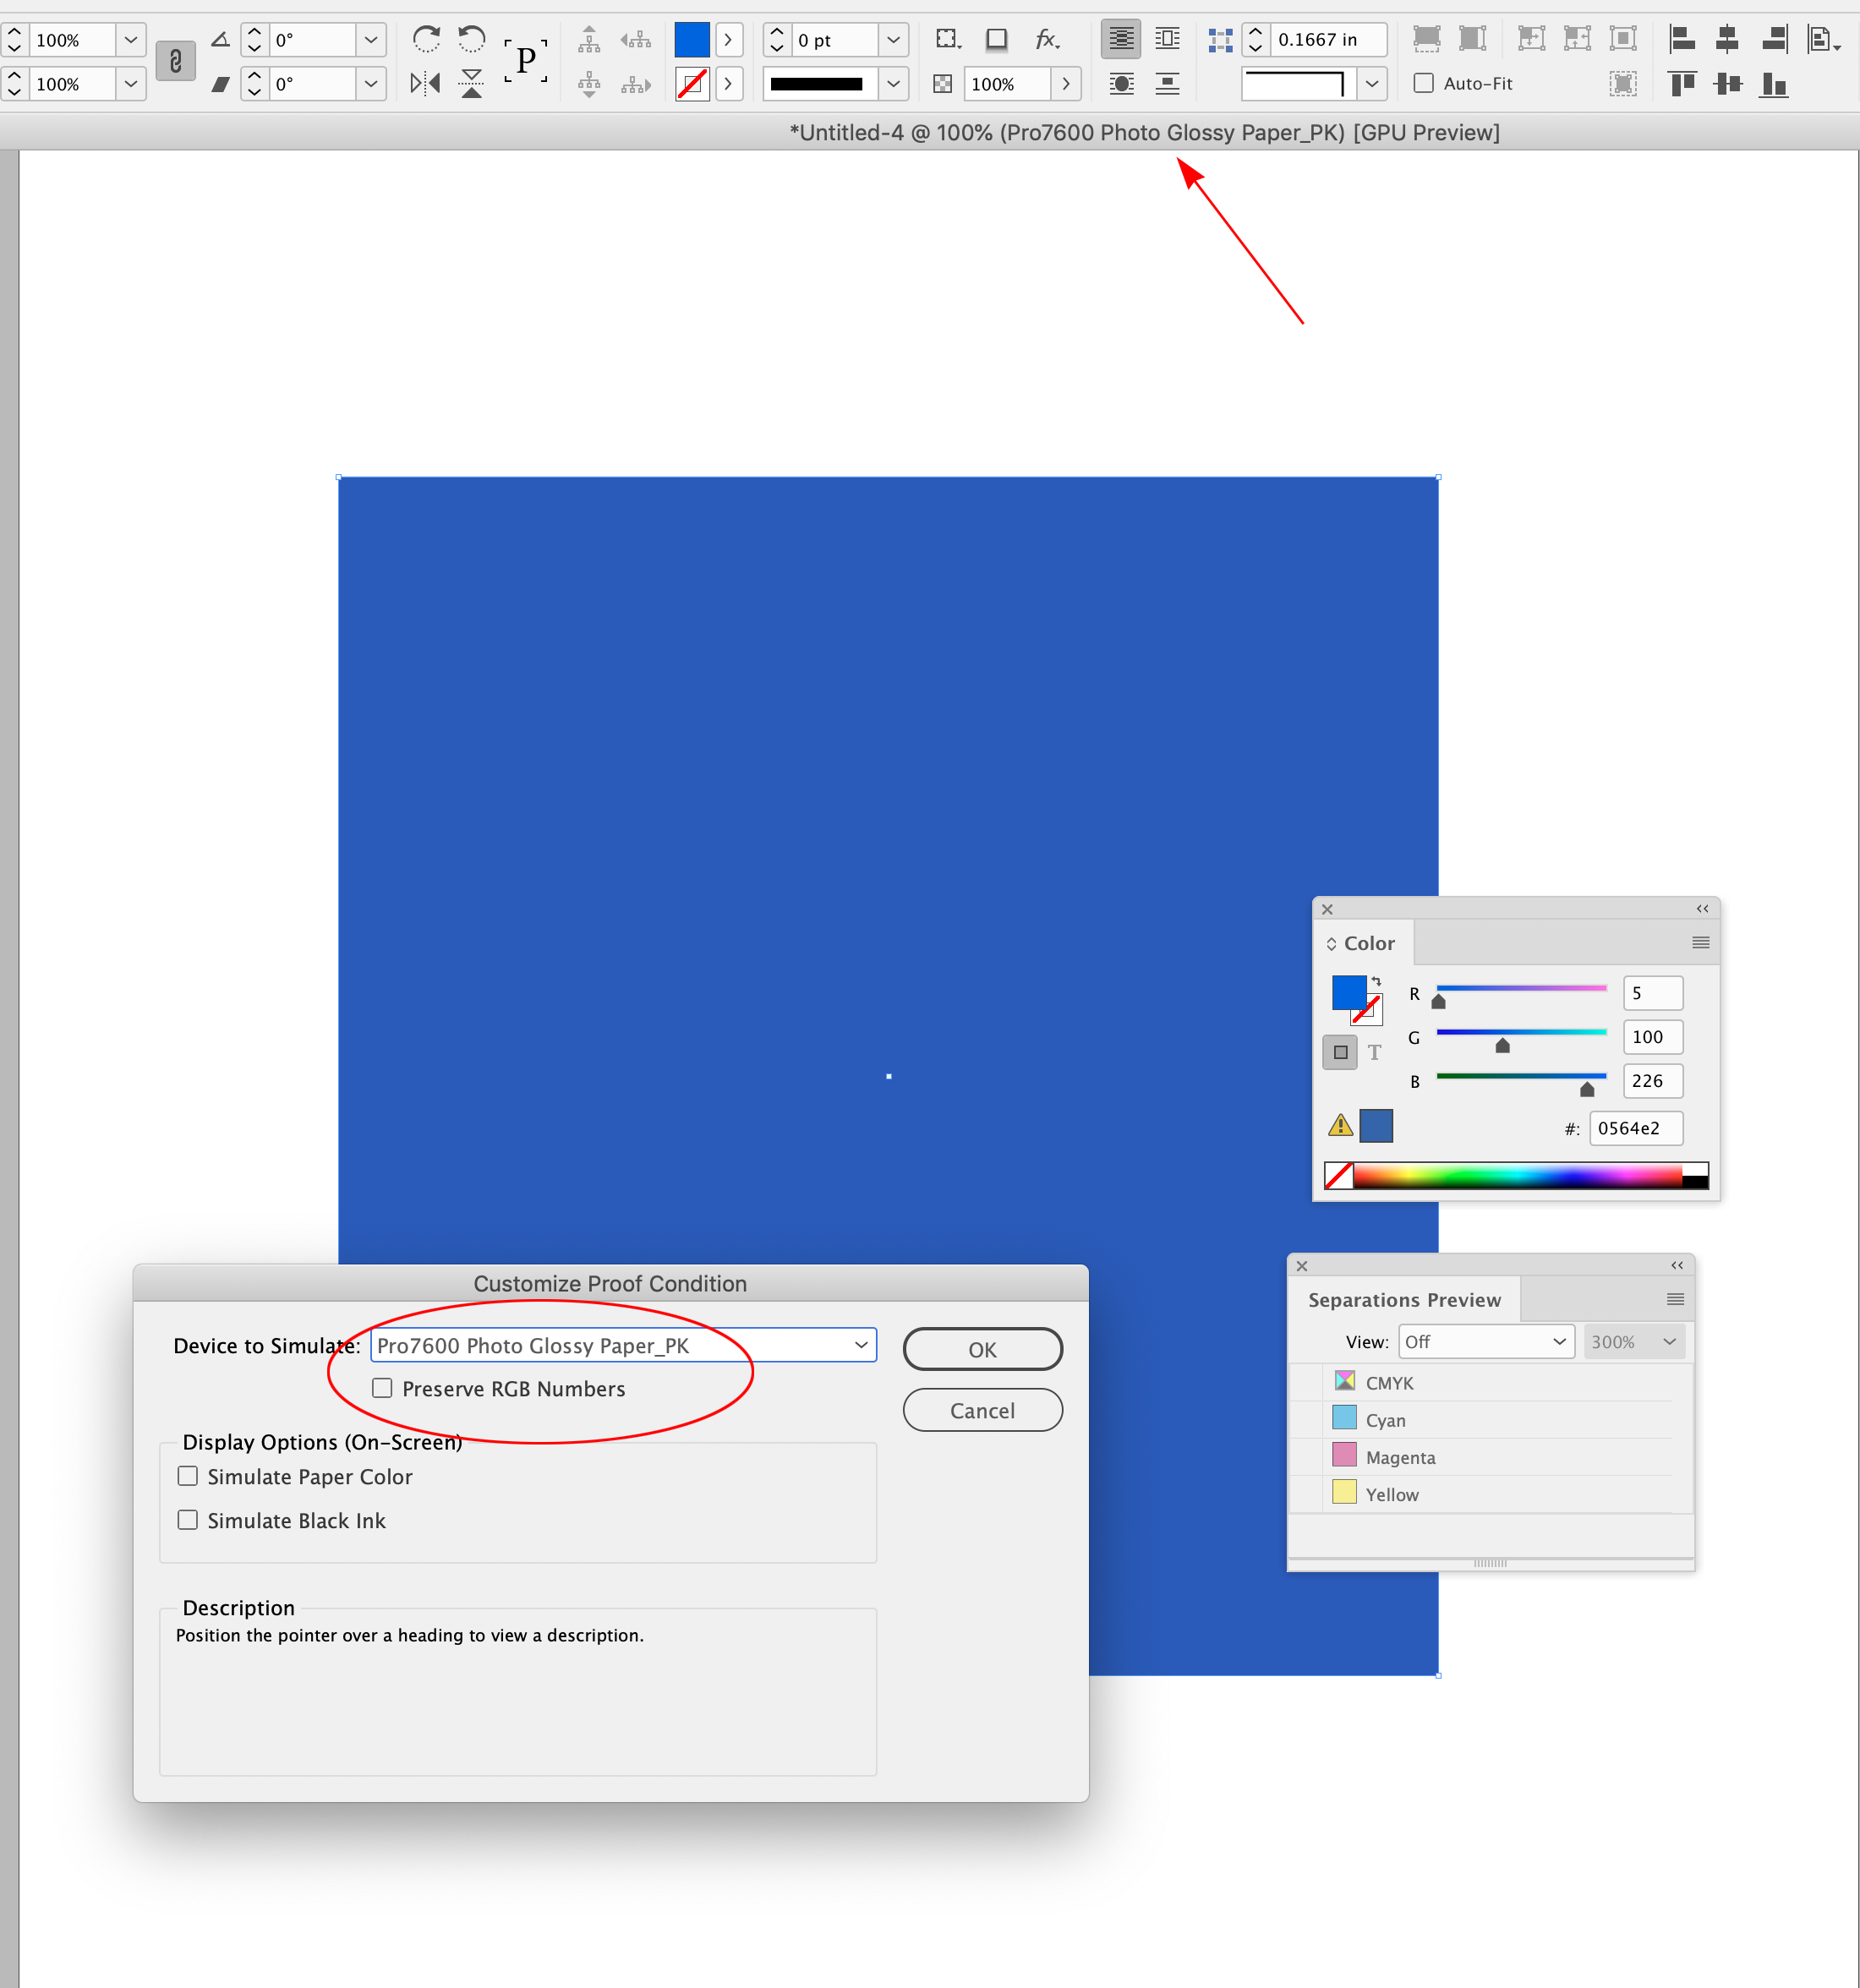Open the fx effects menu
Screen dimensions: 1860x1988
(x=1047, y=39)
